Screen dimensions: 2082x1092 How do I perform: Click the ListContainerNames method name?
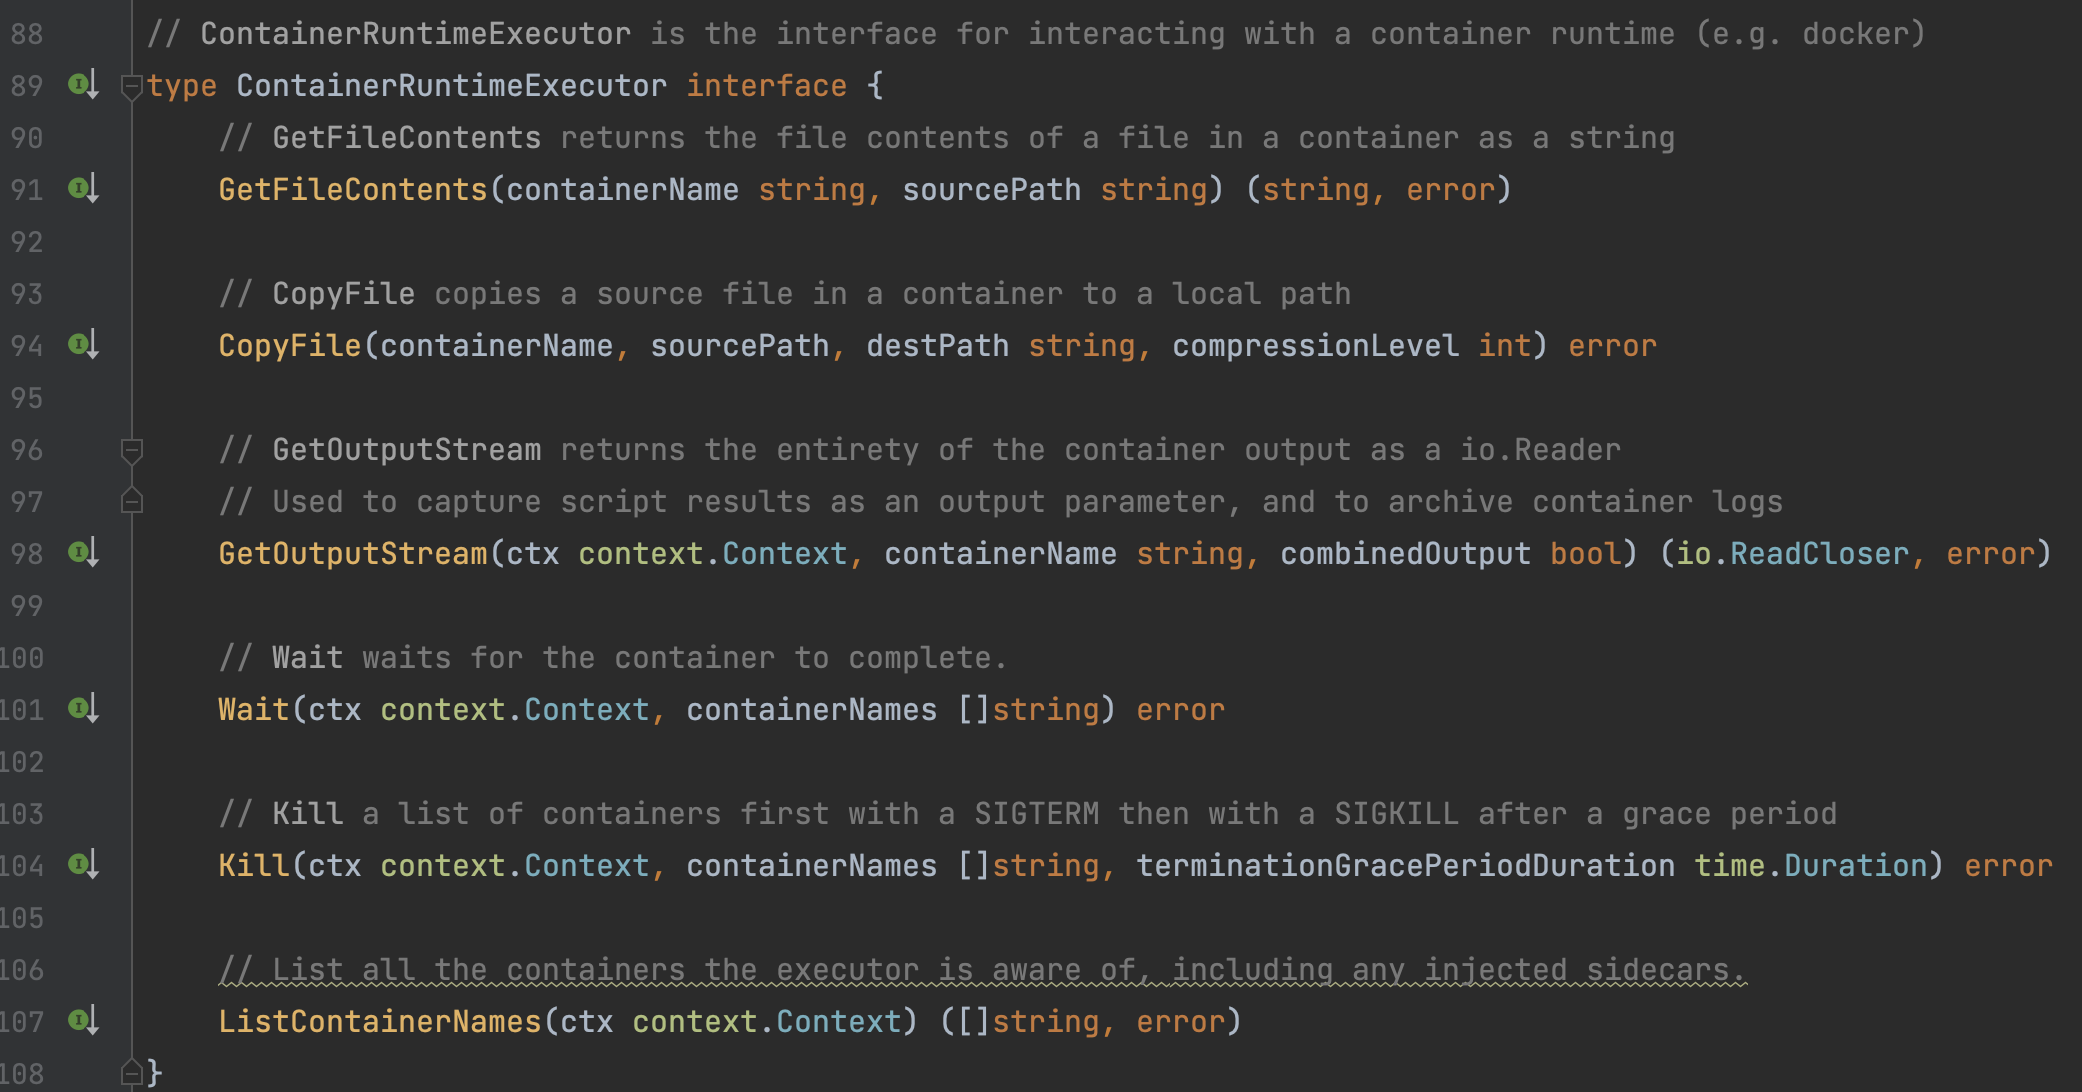[379, 1022]
